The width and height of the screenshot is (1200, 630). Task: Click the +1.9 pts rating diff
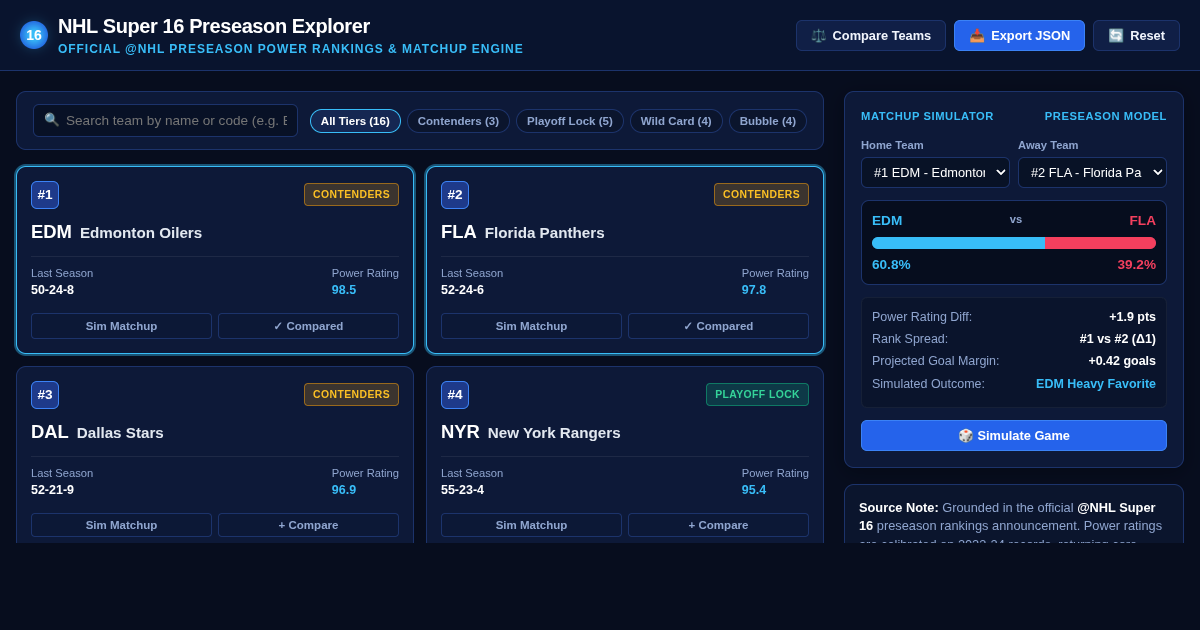point(1132,317)
